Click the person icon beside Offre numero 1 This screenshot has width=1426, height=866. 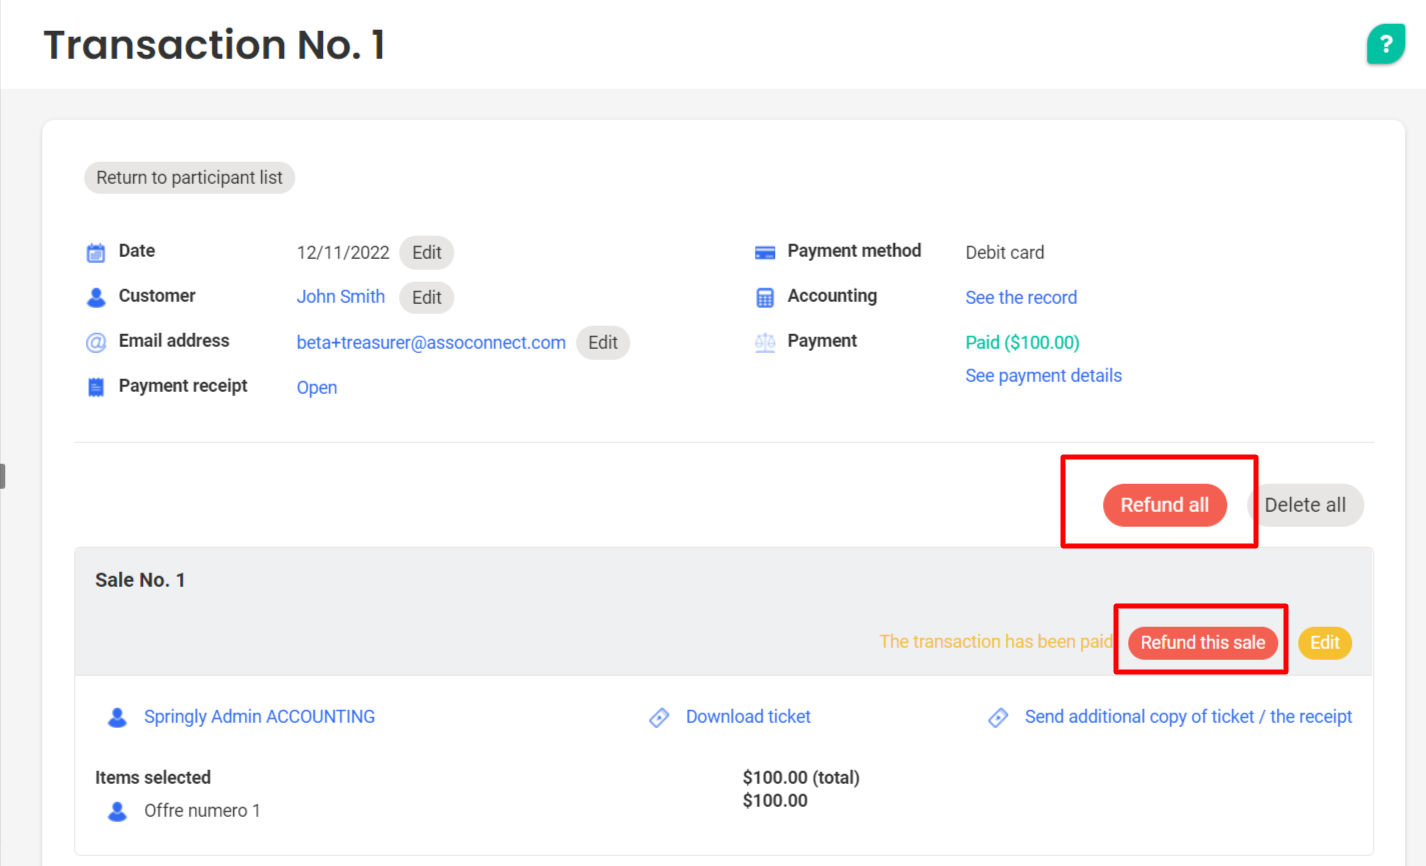tap(117, 811)
